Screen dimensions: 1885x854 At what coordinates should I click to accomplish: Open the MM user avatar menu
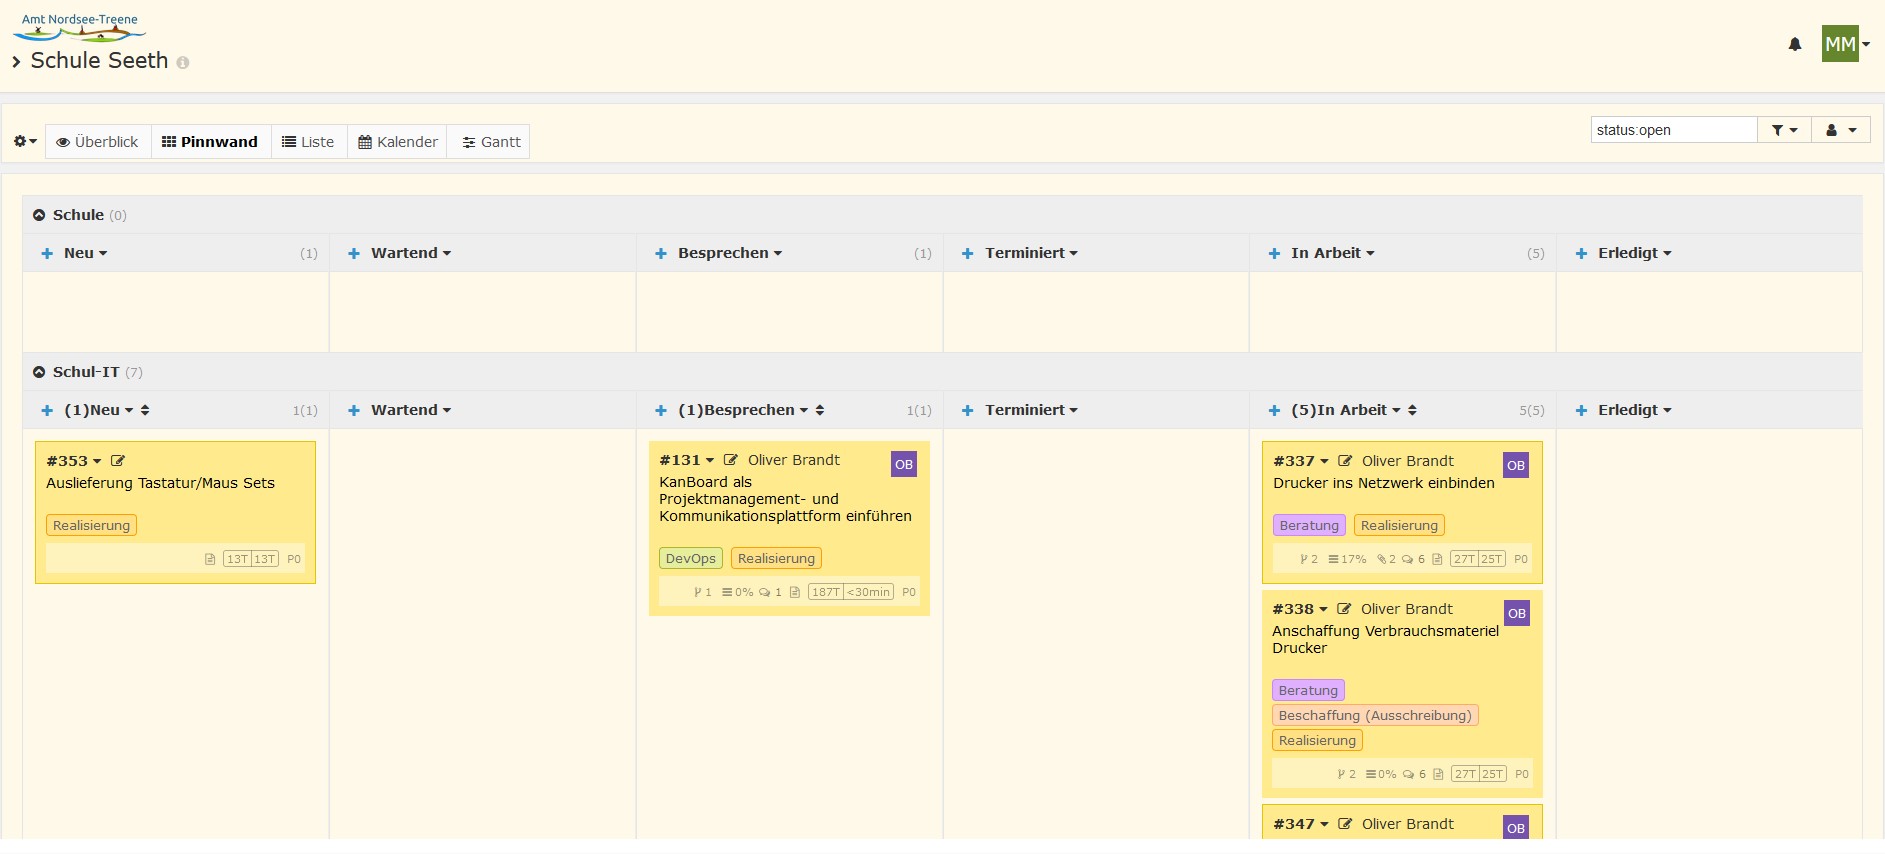tap(1845, 44)
